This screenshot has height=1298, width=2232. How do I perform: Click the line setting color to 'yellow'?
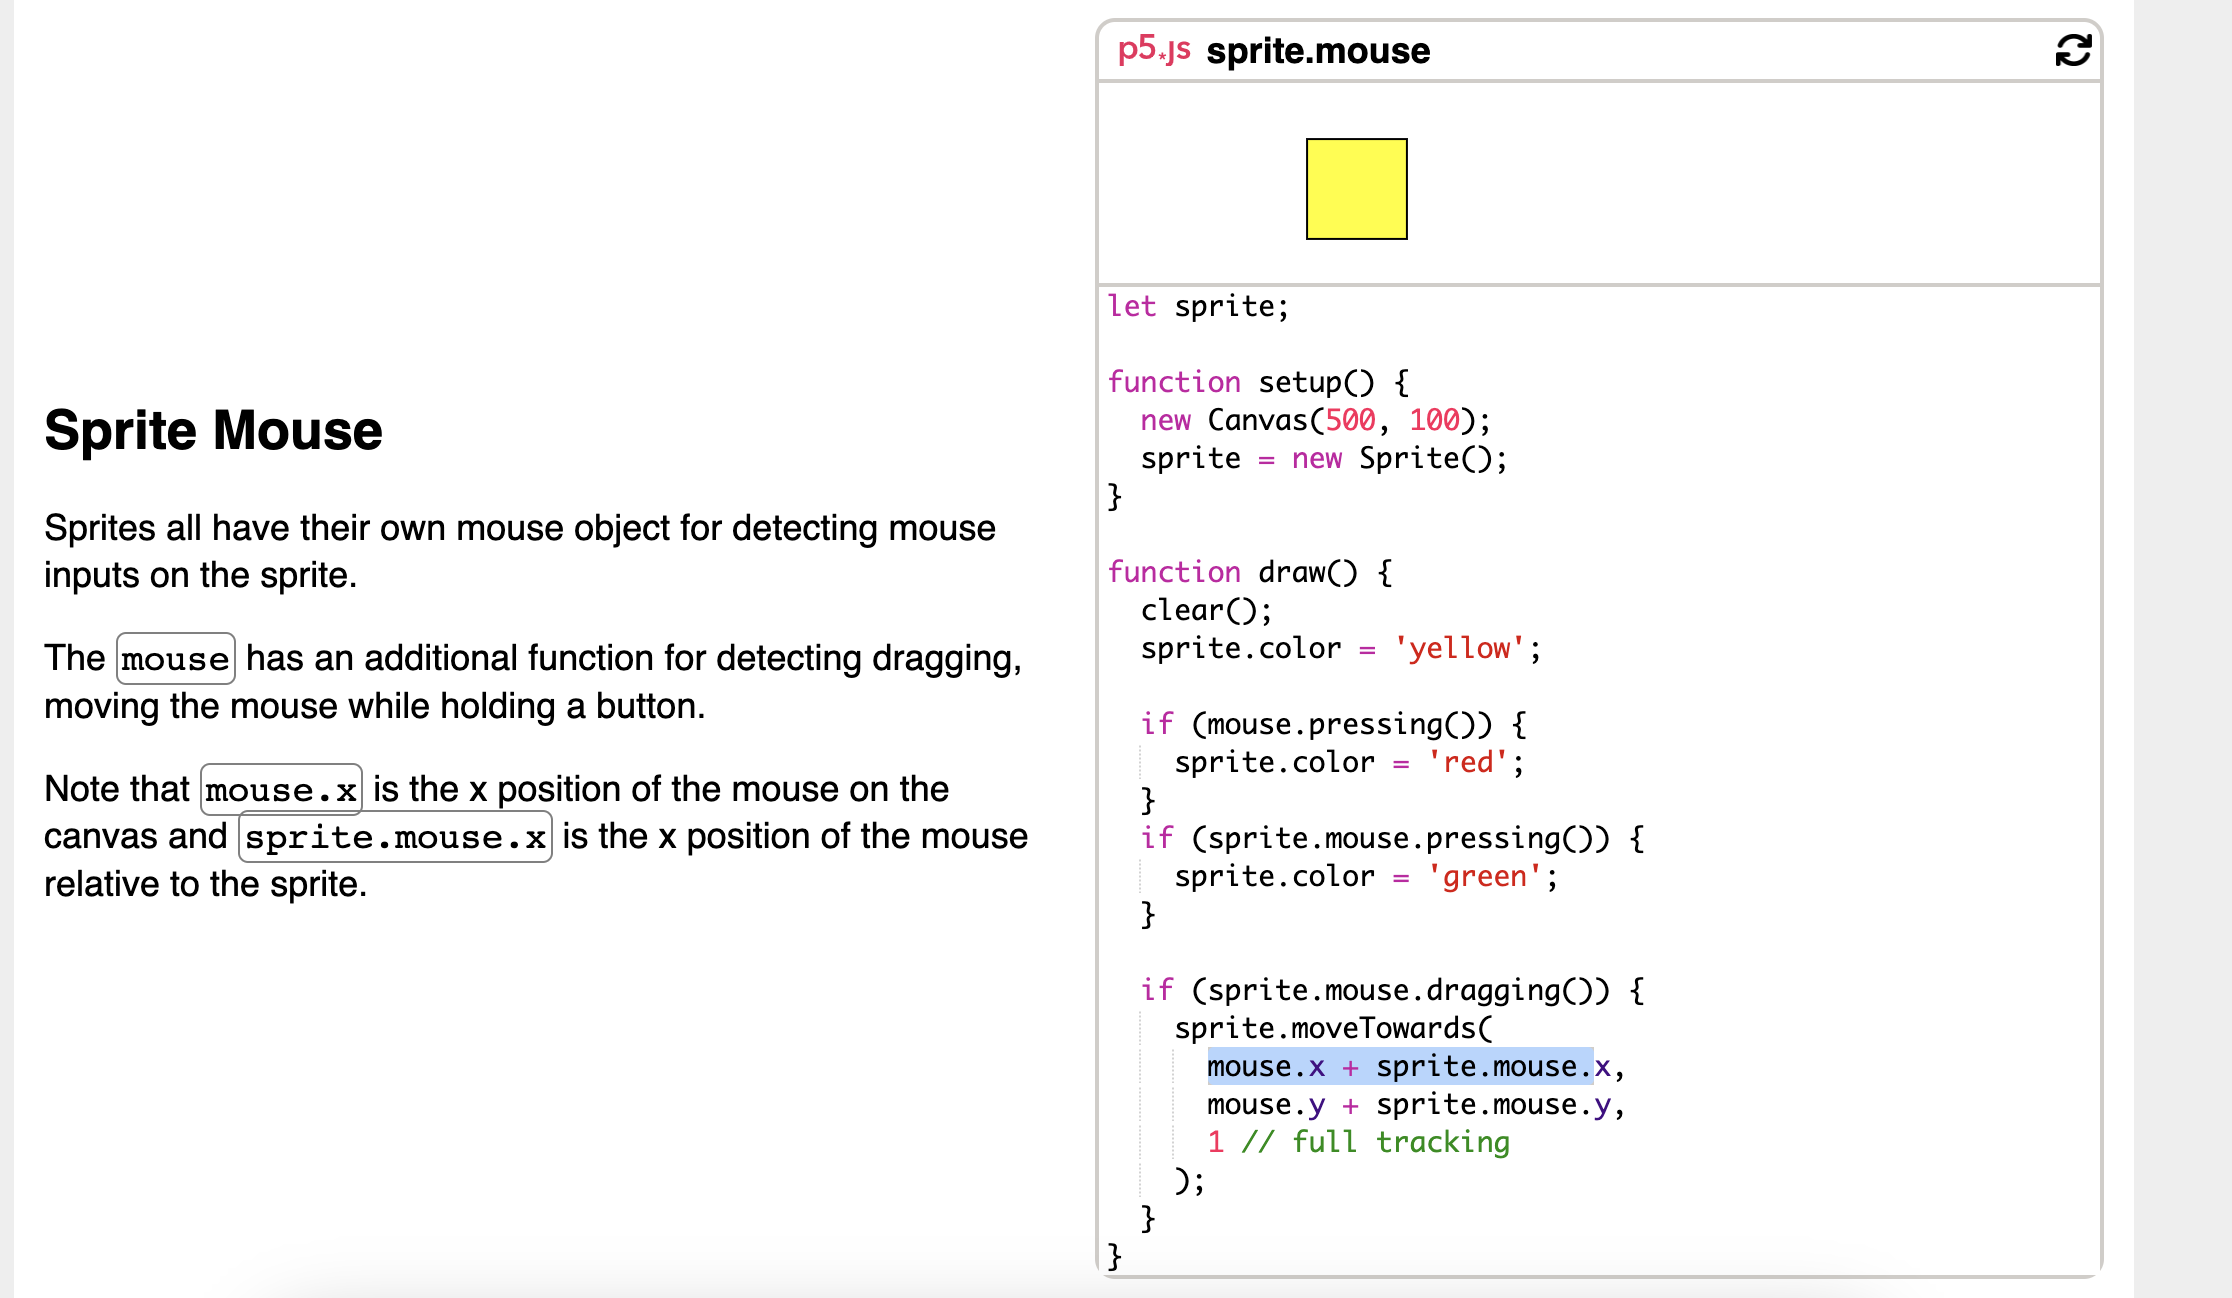pos(1341,648)
